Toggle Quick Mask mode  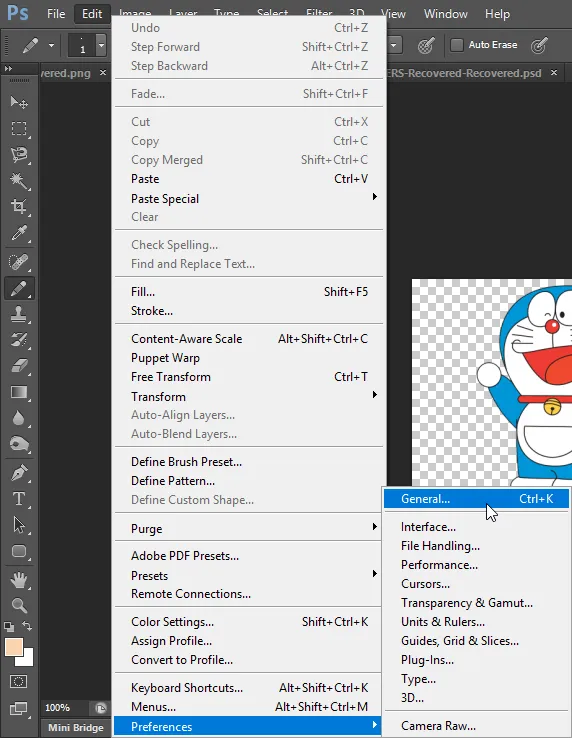(x=19, y=682)
